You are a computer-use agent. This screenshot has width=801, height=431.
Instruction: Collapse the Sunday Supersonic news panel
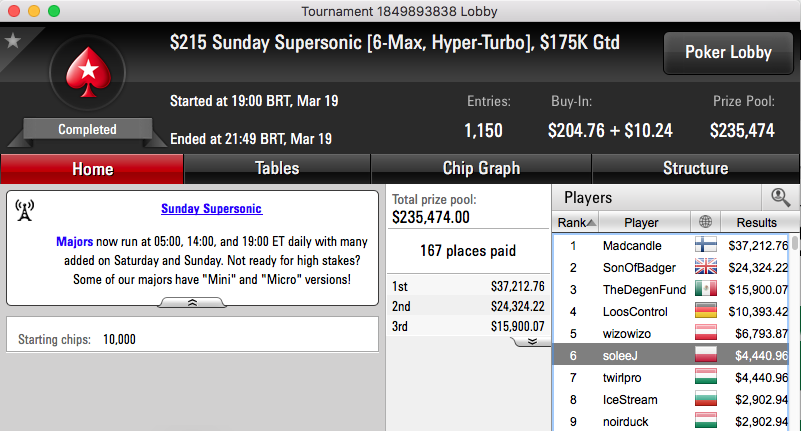coord(192,303)
